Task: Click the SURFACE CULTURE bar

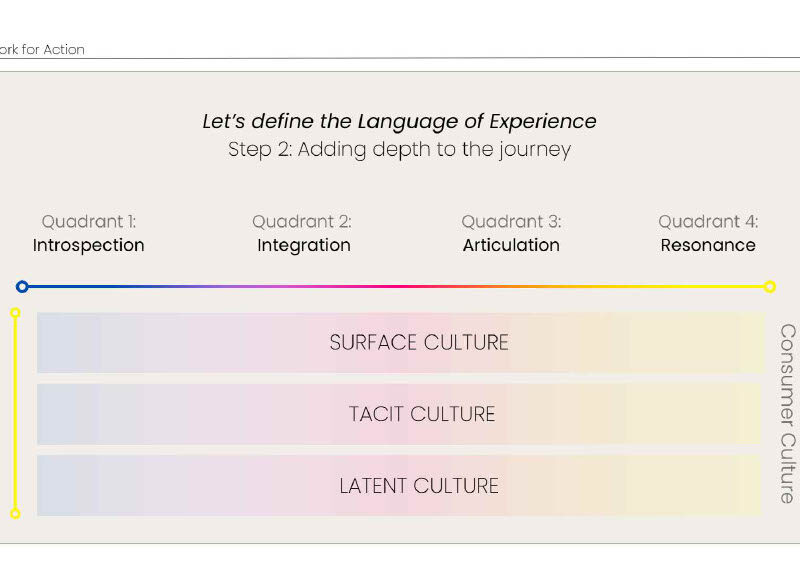Action: pyautogui.click(x=400, y=342)
